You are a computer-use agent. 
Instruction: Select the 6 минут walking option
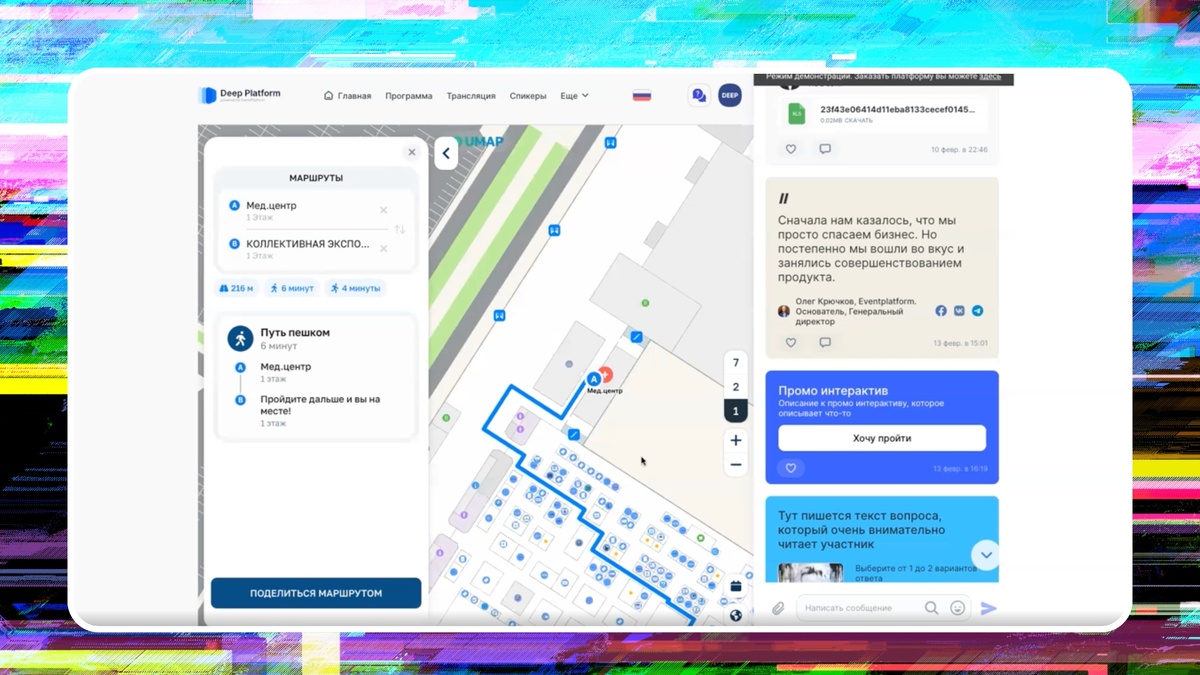292,288
